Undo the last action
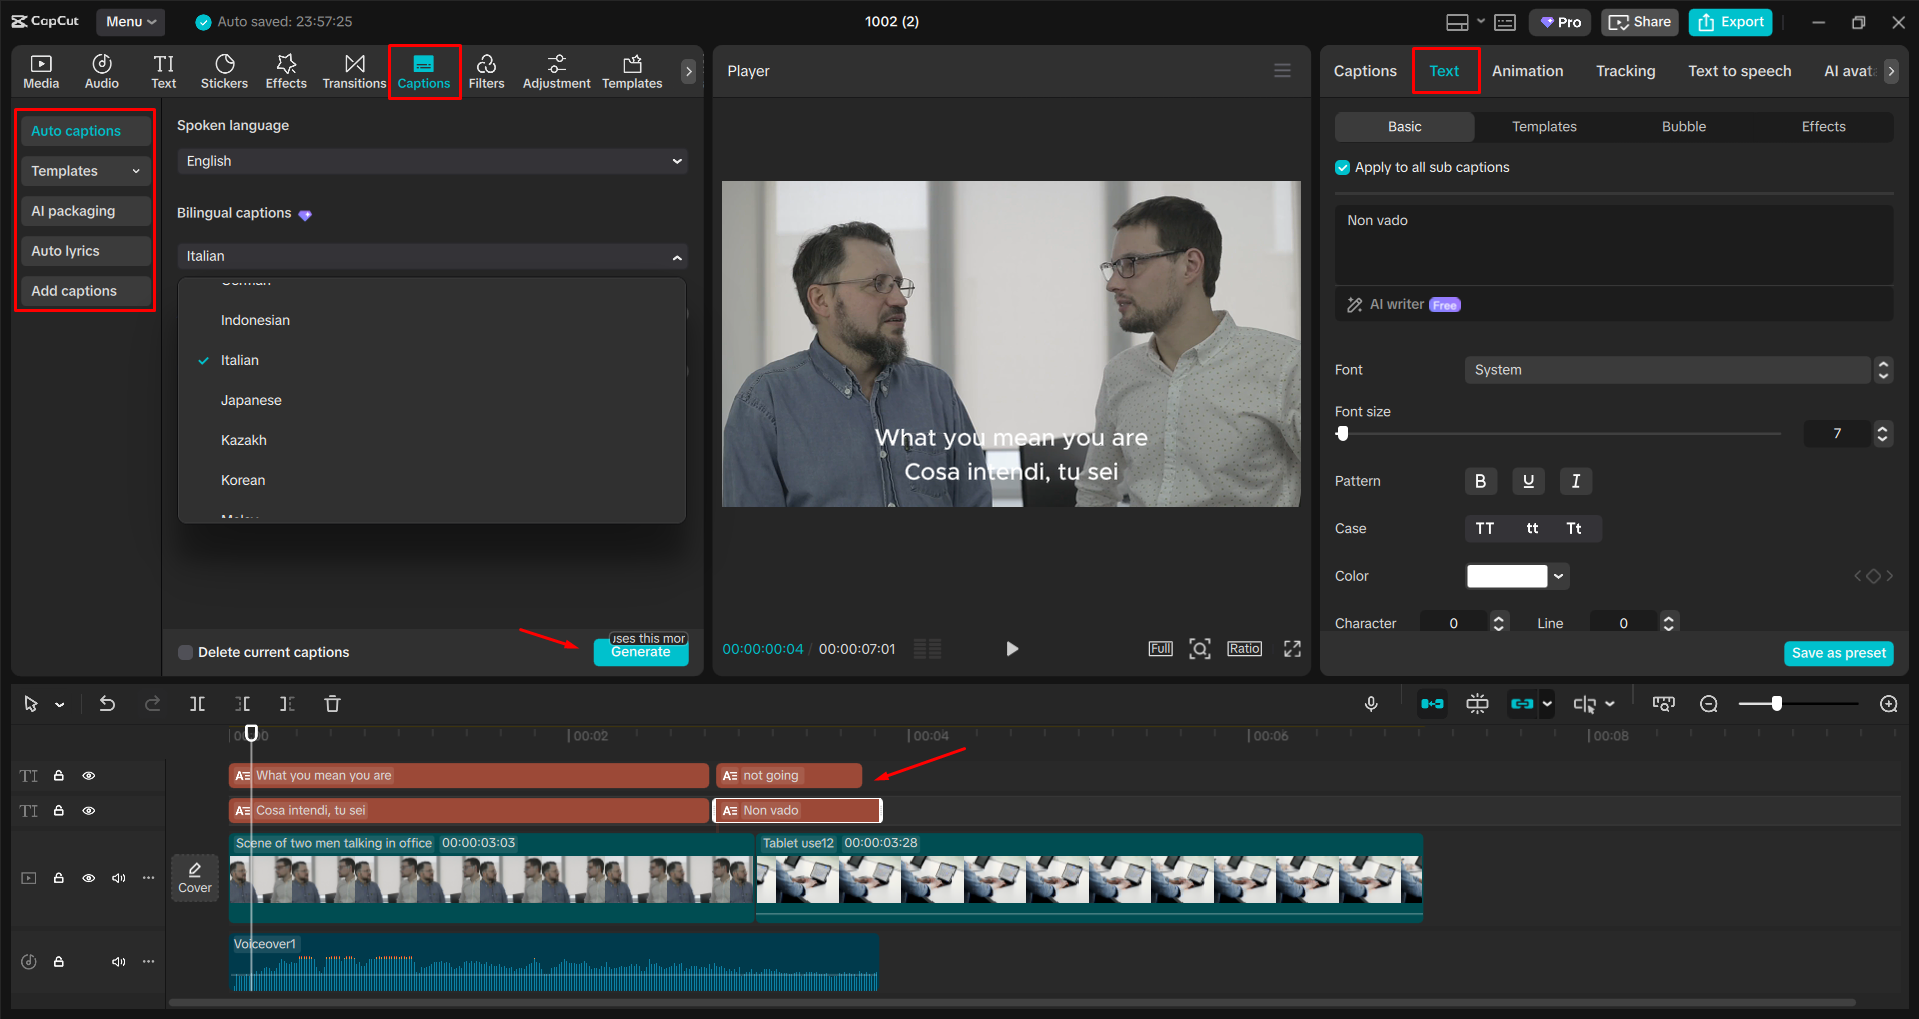The height and width of the screenshot is (1019, 1919). click(x=107, y=703)
